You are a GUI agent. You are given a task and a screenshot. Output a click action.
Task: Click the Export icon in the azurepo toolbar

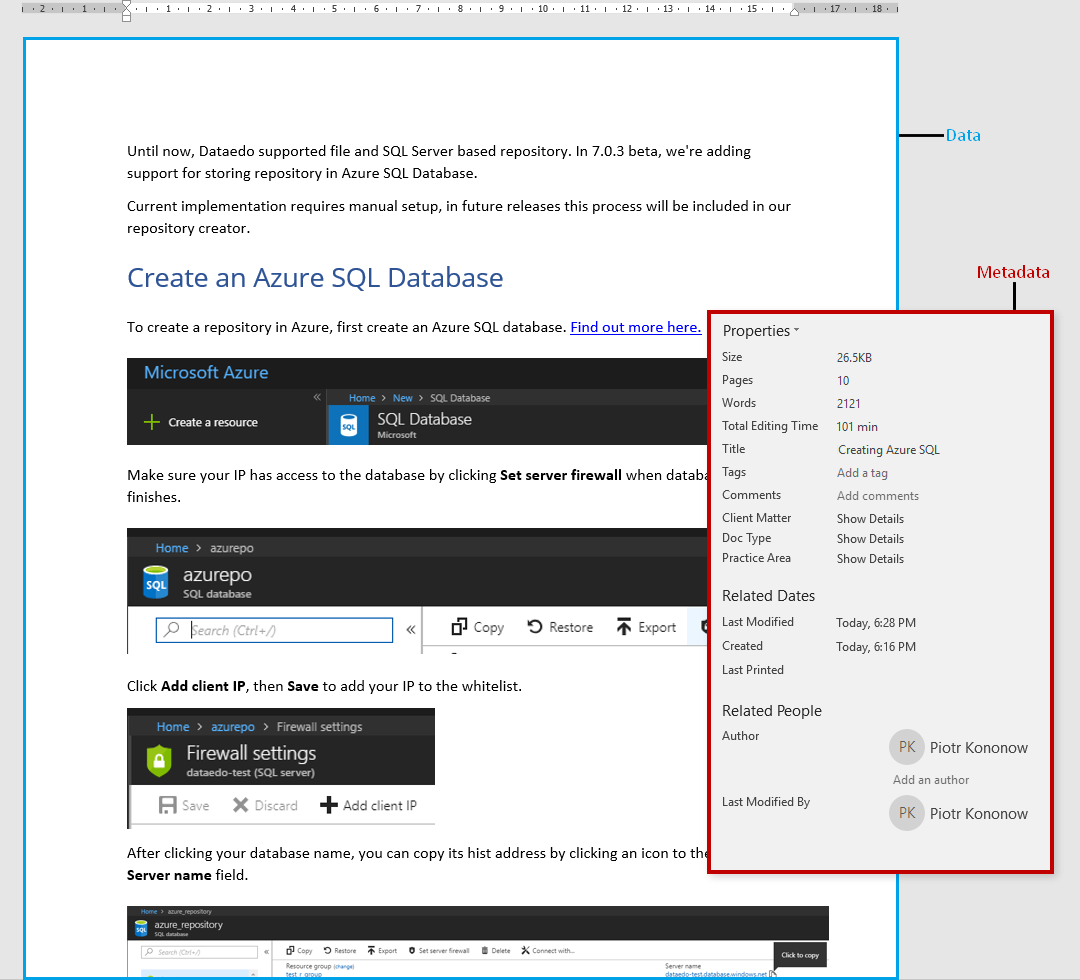point(623,627)
